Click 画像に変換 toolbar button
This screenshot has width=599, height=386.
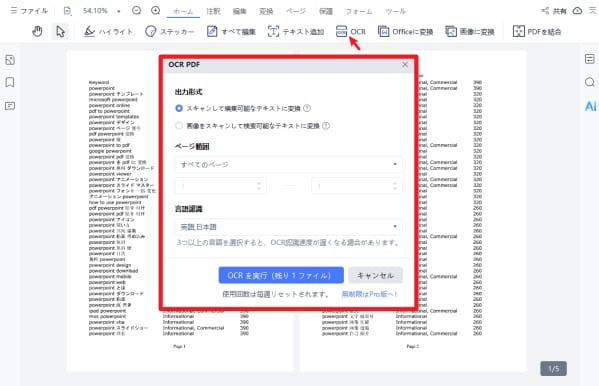coord(469,31)
